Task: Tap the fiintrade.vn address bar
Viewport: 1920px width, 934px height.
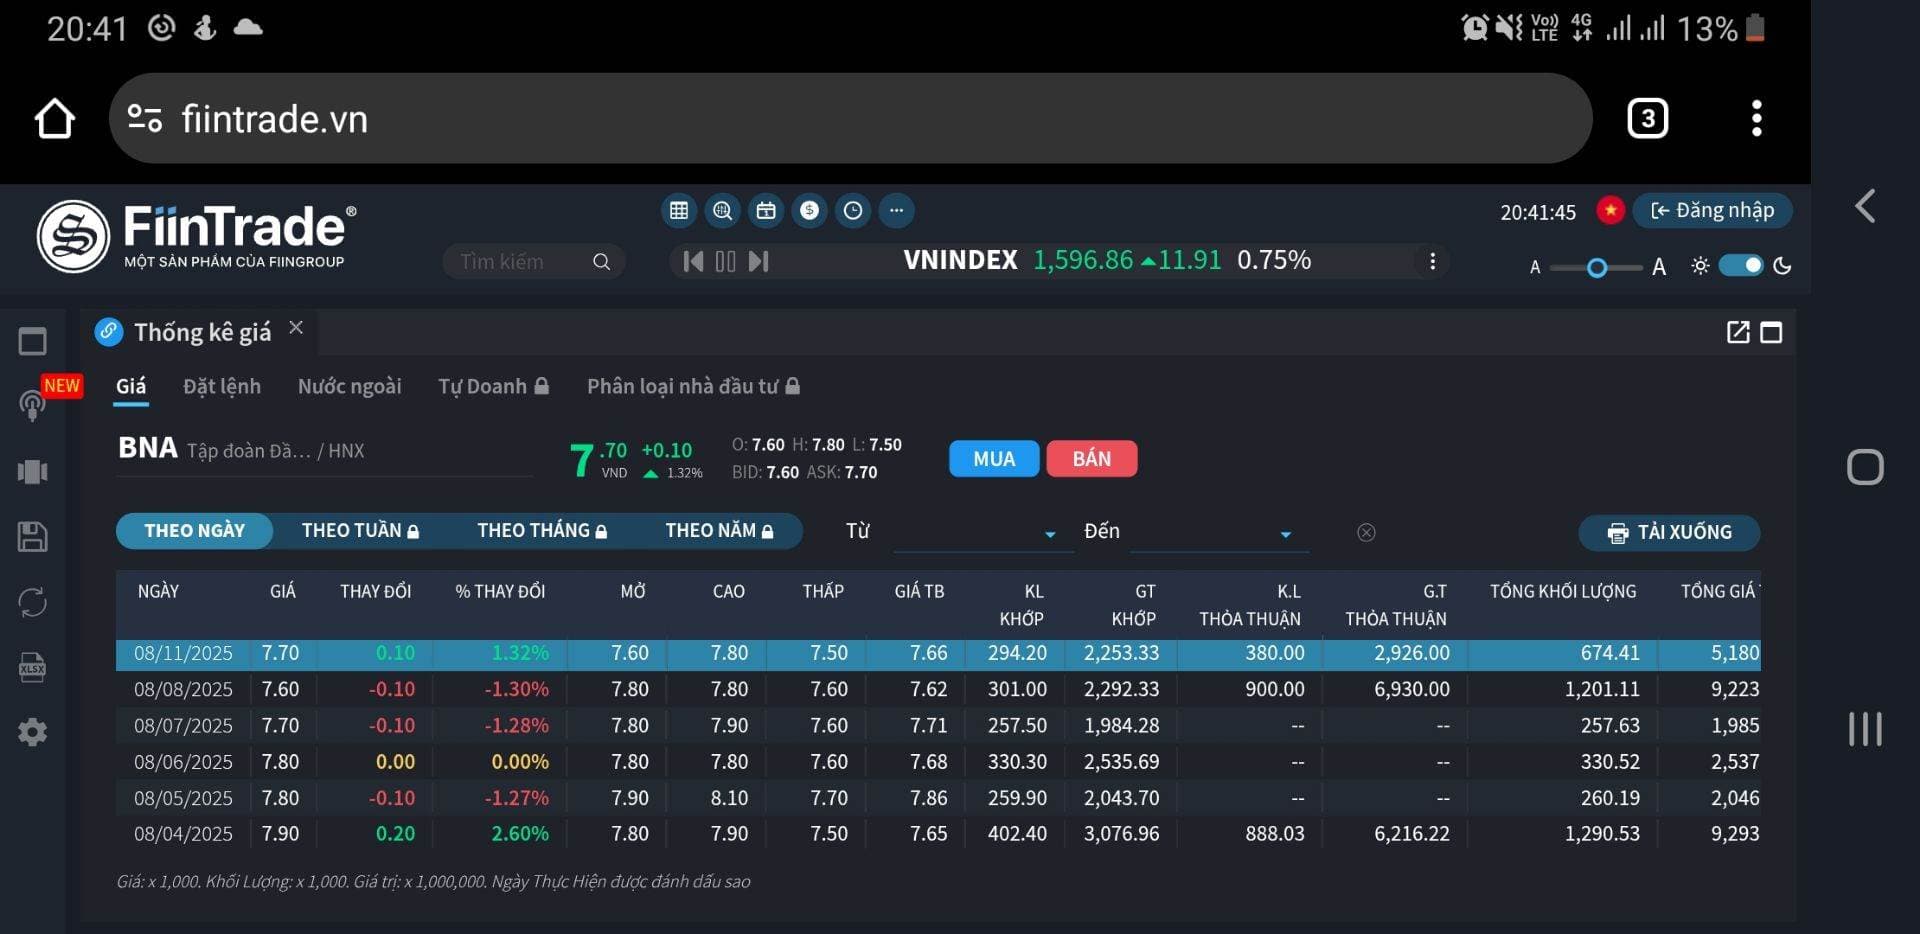Action: point(850,118)
